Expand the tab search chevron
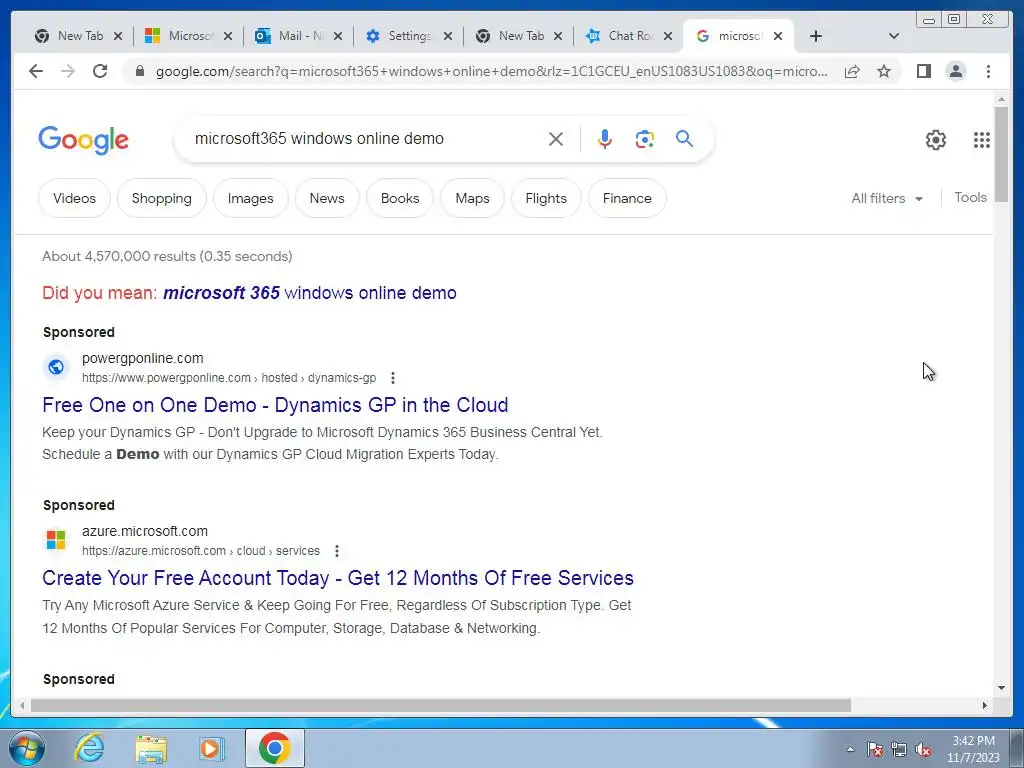The width and height of the screenshot is (1024, 768). click(x=894, y=36)
